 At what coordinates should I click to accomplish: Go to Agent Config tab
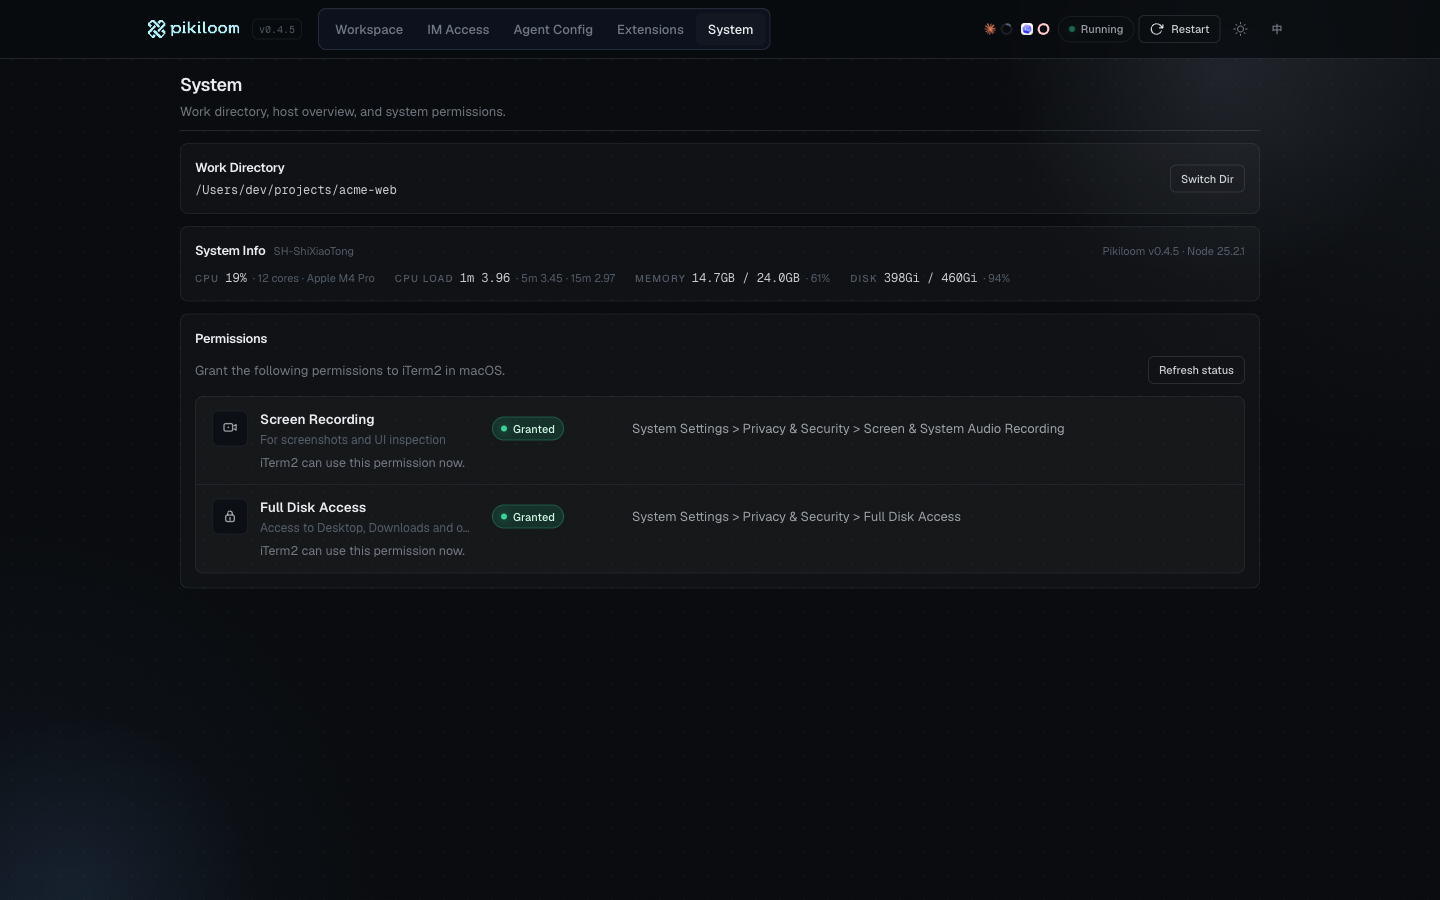(553, 29)
